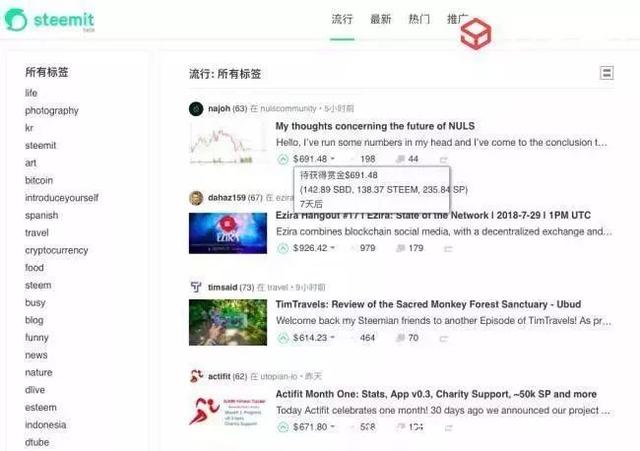This screenshot has width=640, height=451.
Task: Upvote the Actifit Month One post
Action: click(283, 427)
